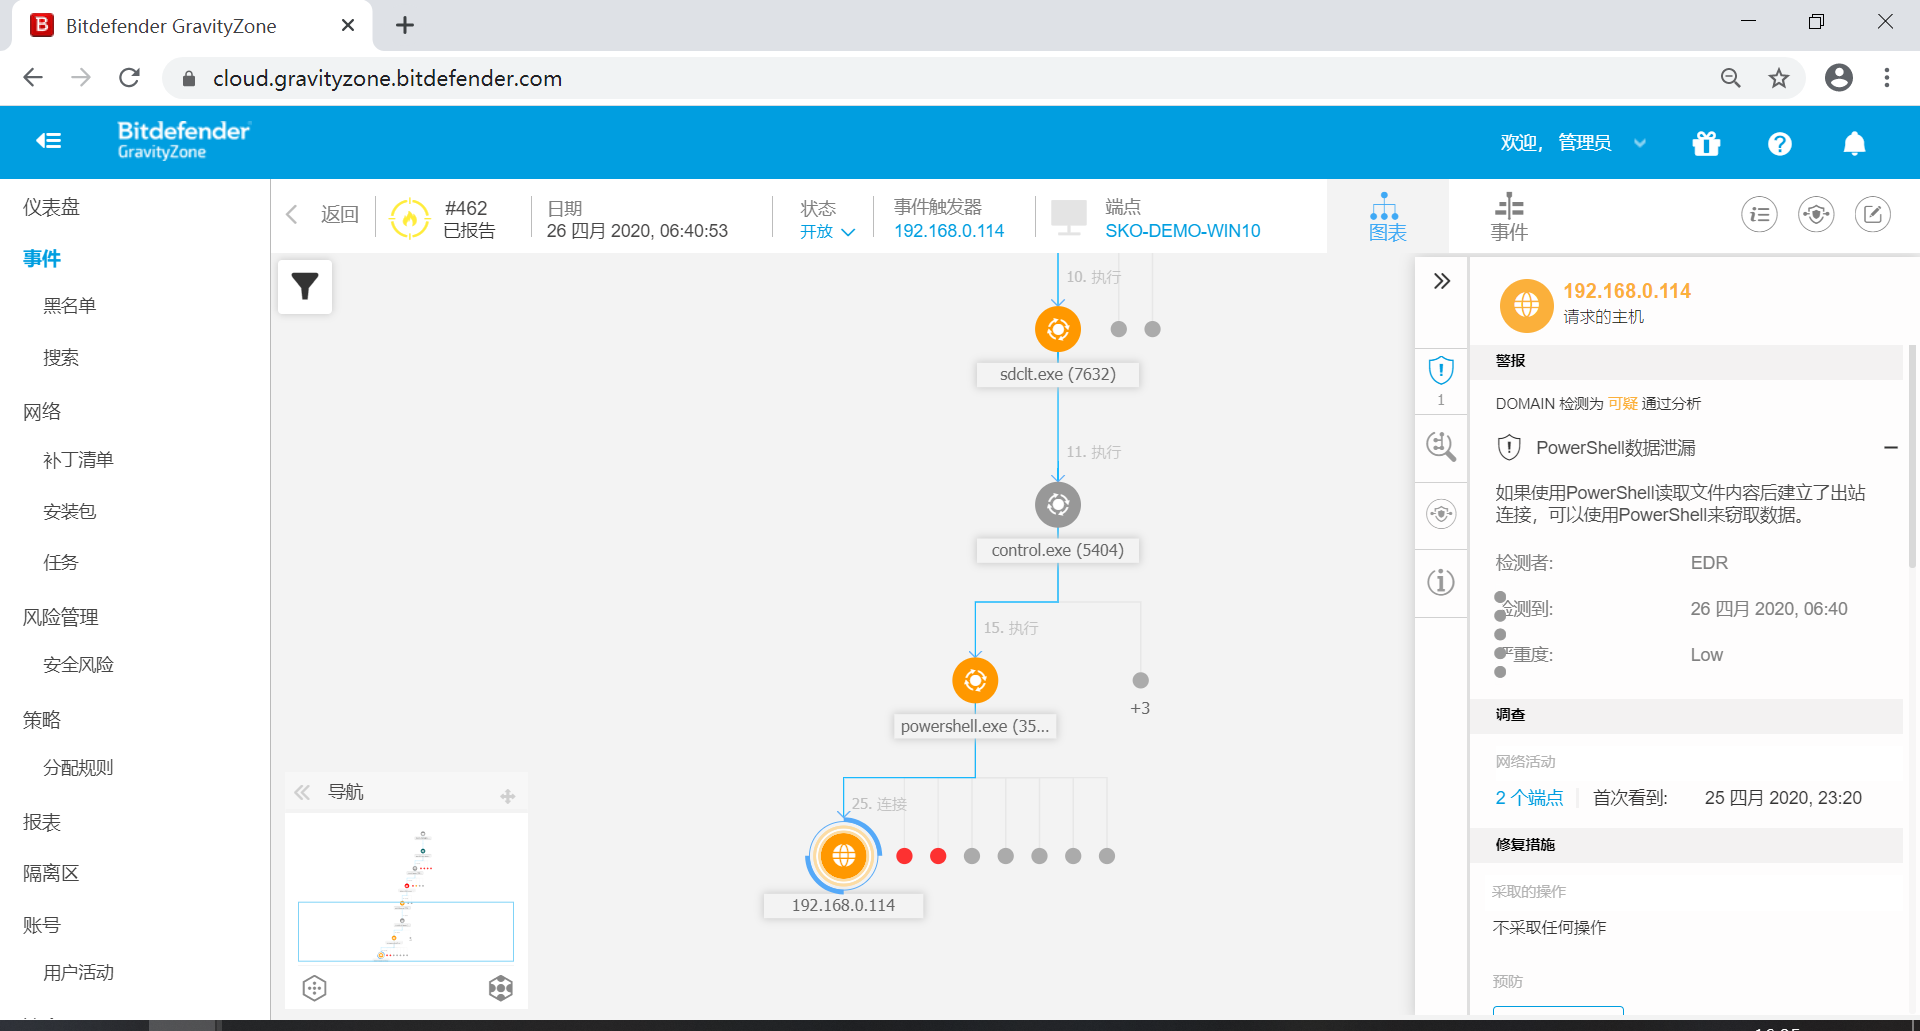
Task: Select the control.exe grey process node
Action: click(x=1058, y=505)
